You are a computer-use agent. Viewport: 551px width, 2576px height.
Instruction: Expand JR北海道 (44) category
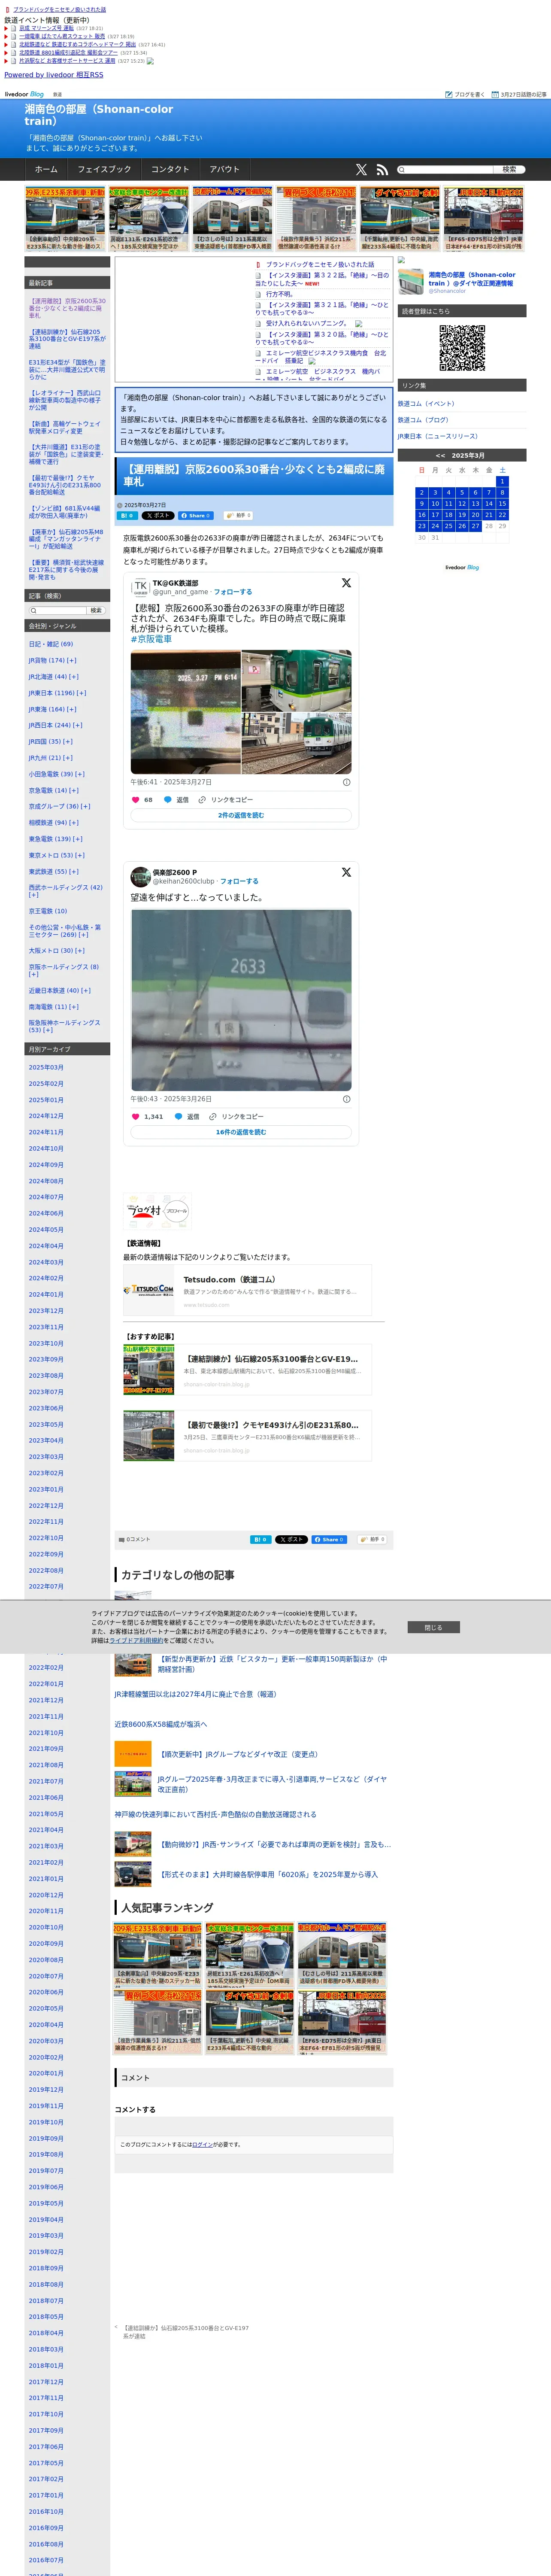click(74, 677)
